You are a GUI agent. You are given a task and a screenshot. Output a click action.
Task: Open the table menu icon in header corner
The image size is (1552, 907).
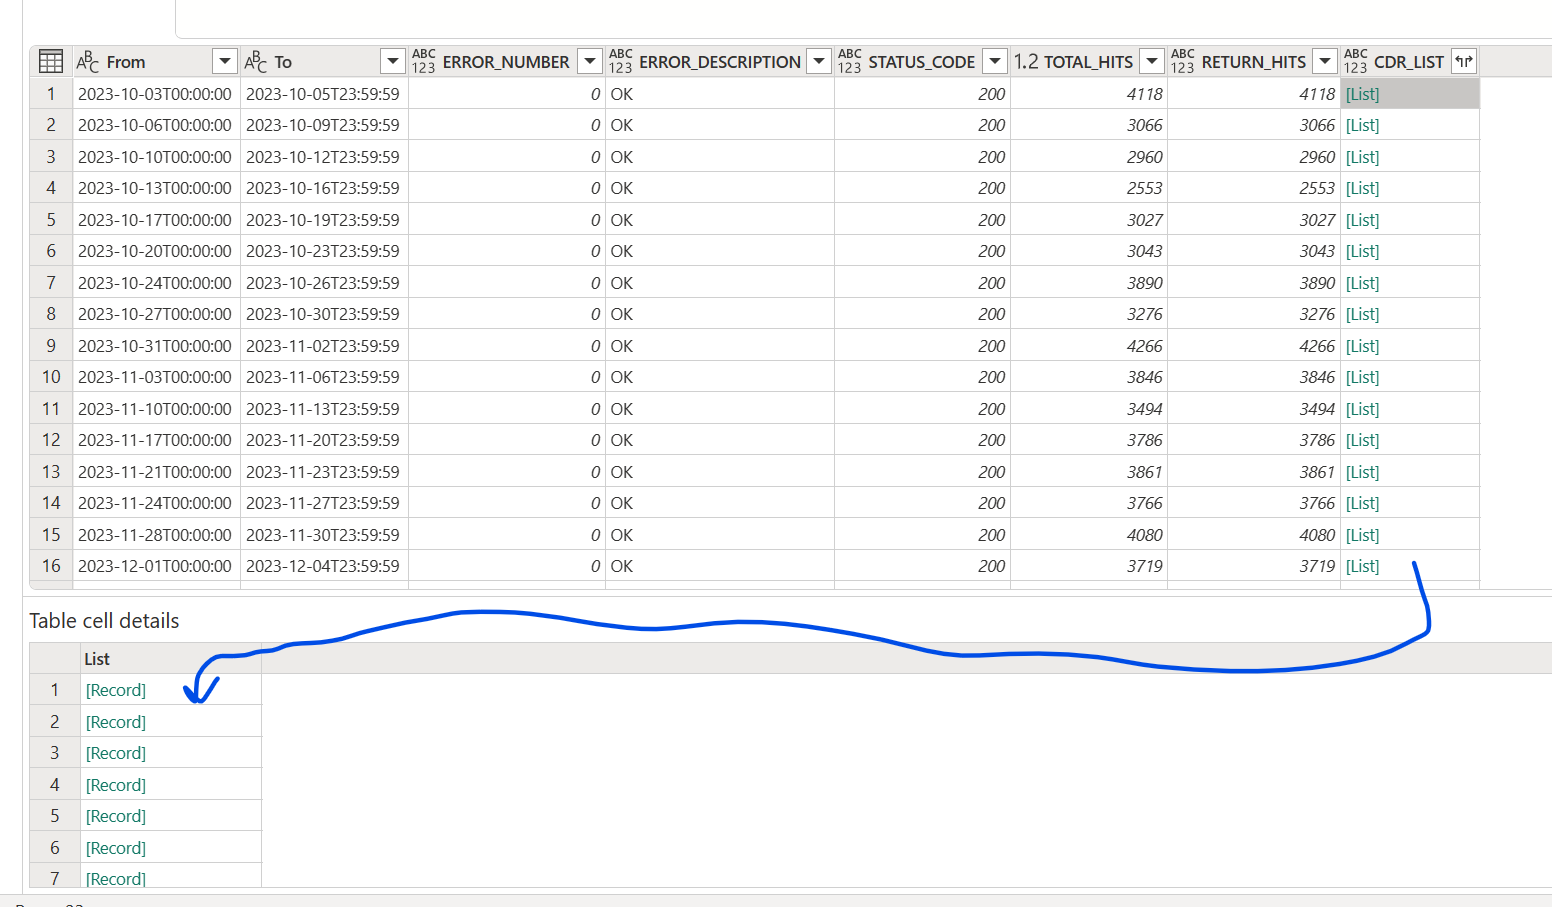click(x=51, y=62)
